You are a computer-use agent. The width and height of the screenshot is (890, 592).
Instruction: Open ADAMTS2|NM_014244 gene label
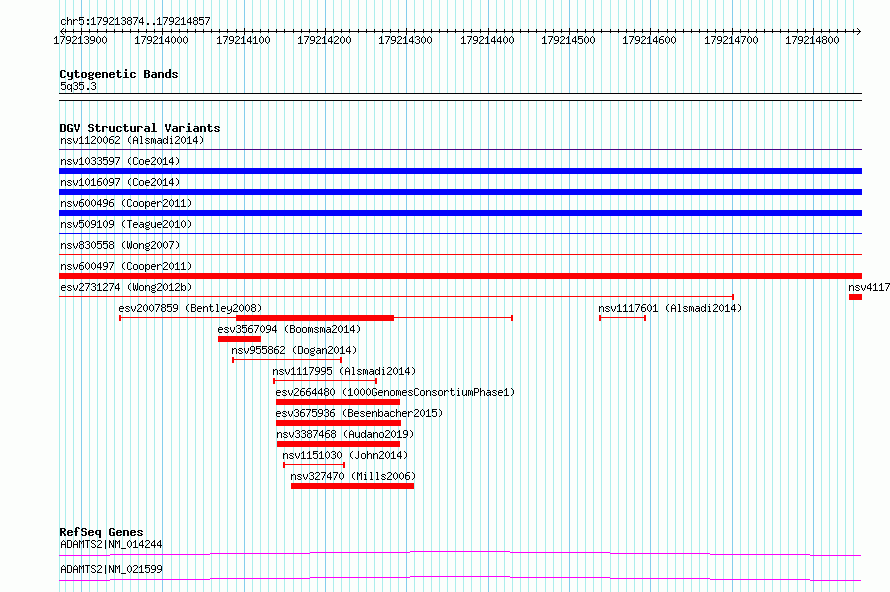pyautogui.click(x=111, y=544)
